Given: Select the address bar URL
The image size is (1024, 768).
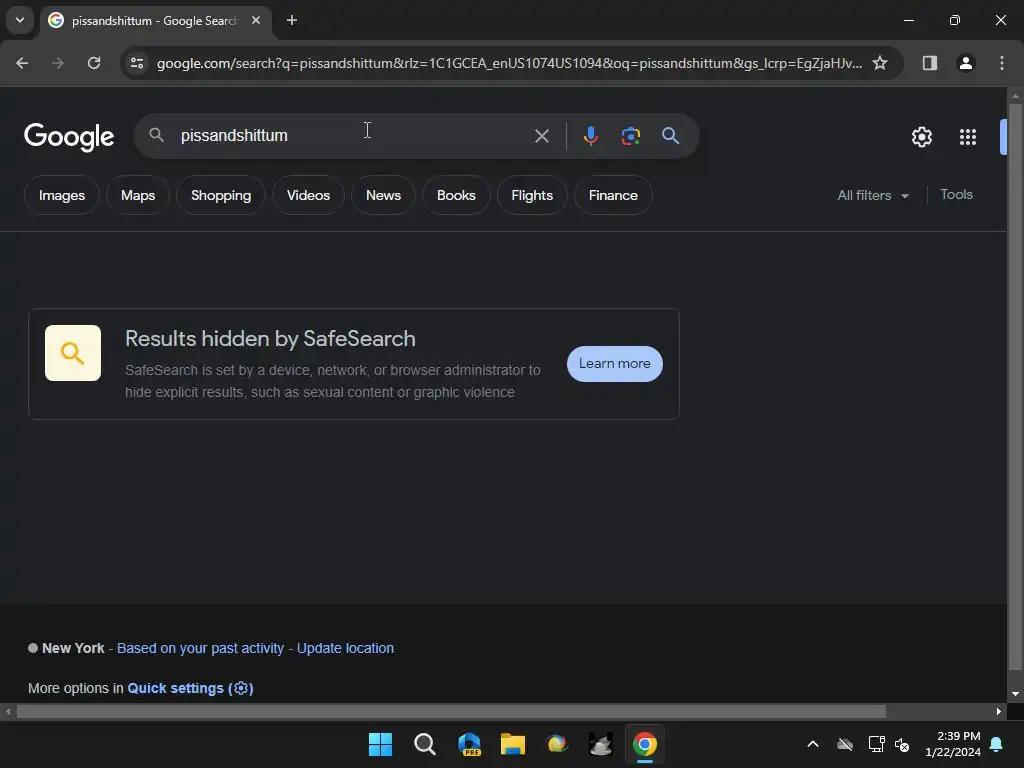Looking at the screenshot, I should [x=509, y=63].
